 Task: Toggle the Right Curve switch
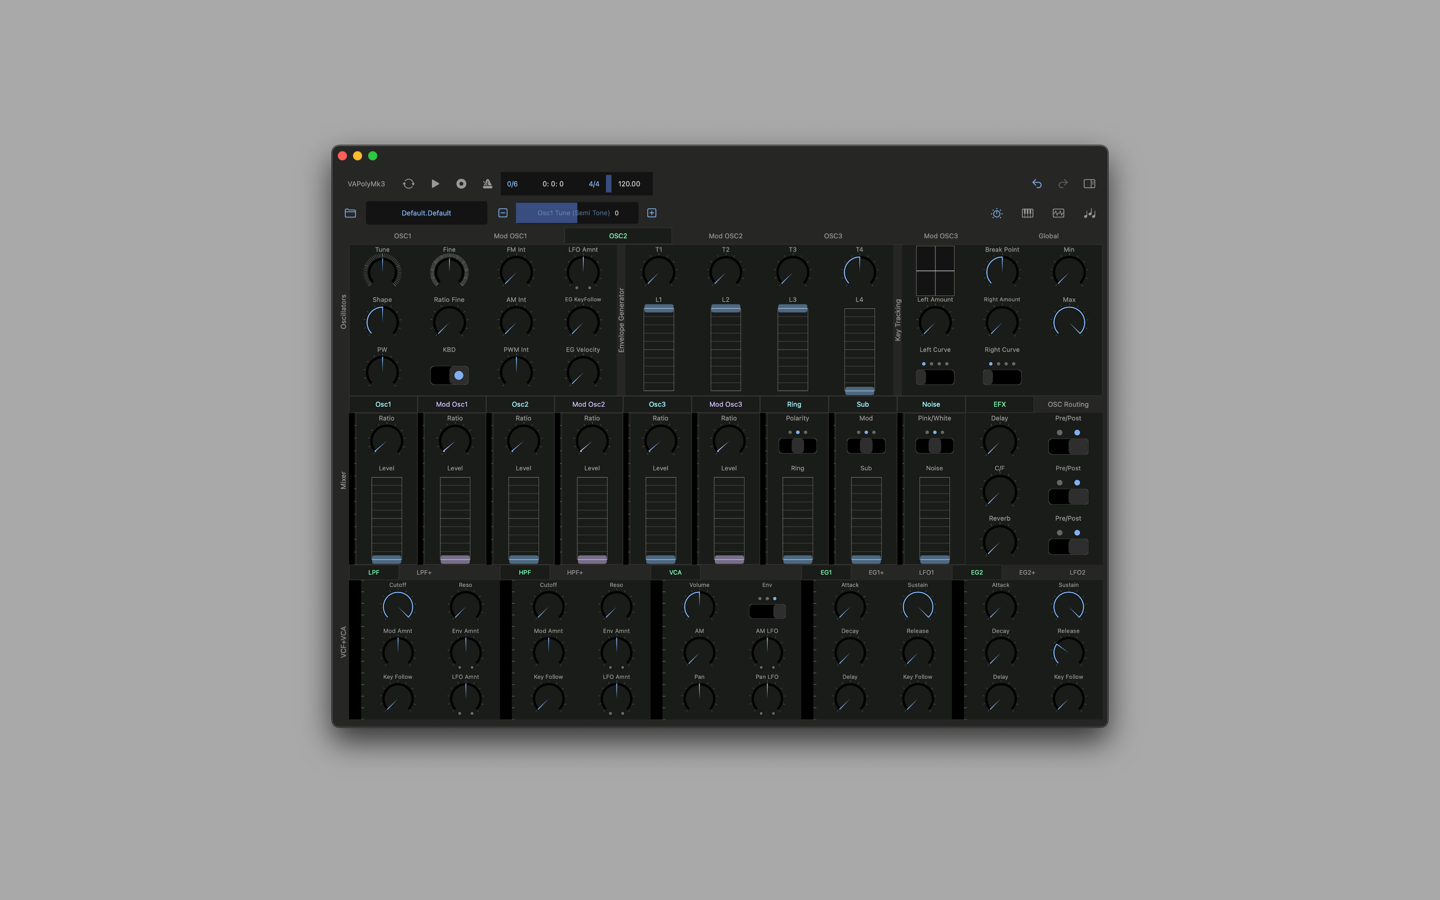coord(1002,377)
